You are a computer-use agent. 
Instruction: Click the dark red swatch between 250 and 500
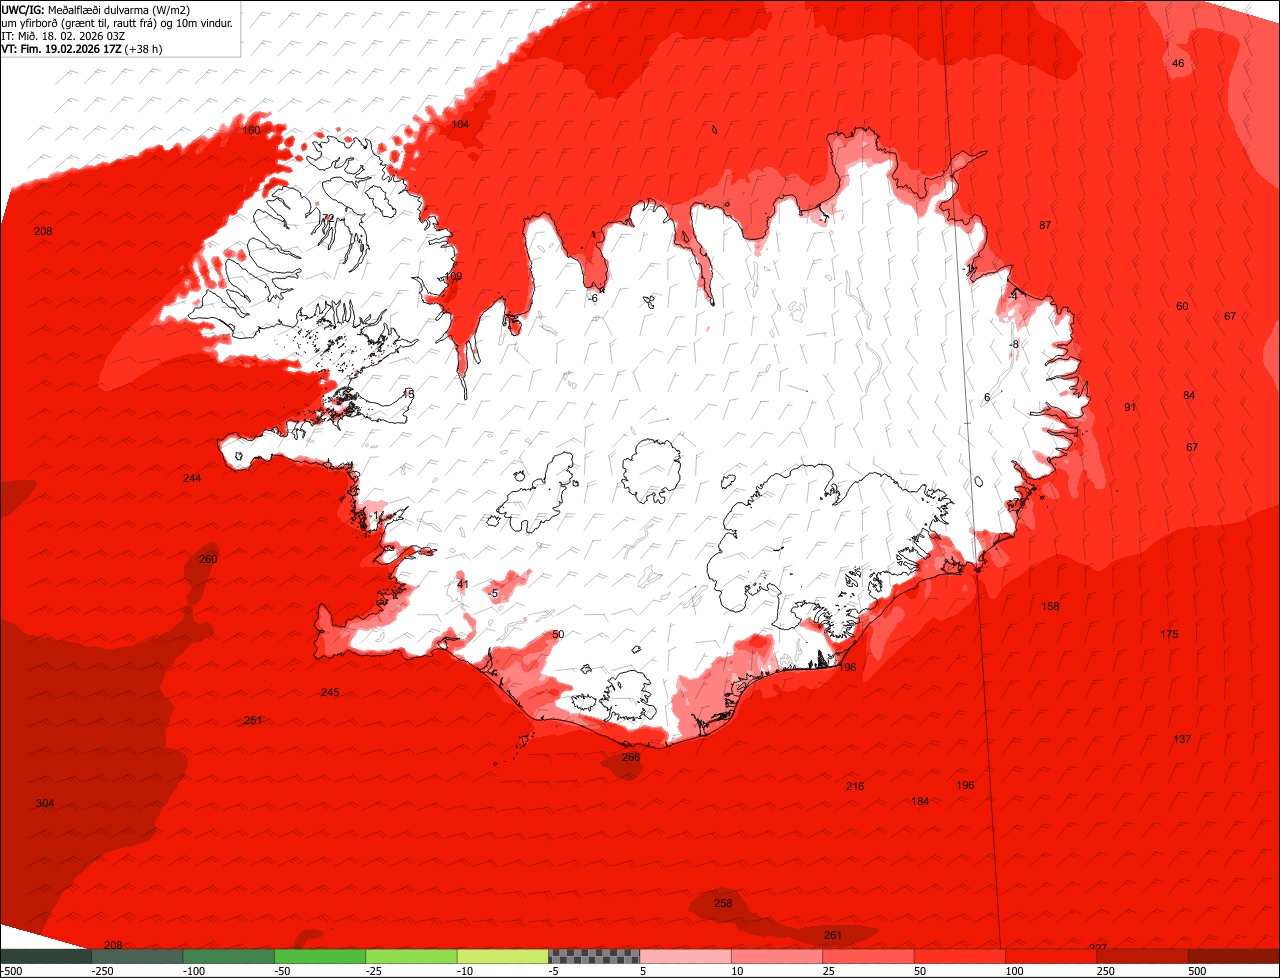(1142, 956)
